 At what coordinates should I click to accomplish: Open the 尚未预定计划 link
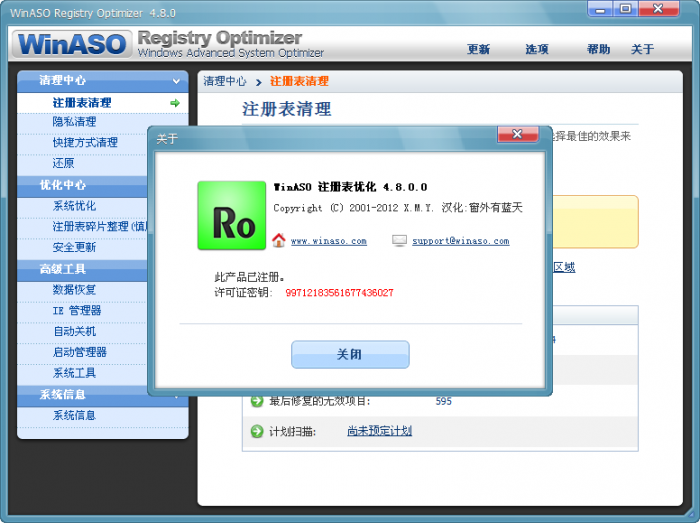[x=379, y=431]
